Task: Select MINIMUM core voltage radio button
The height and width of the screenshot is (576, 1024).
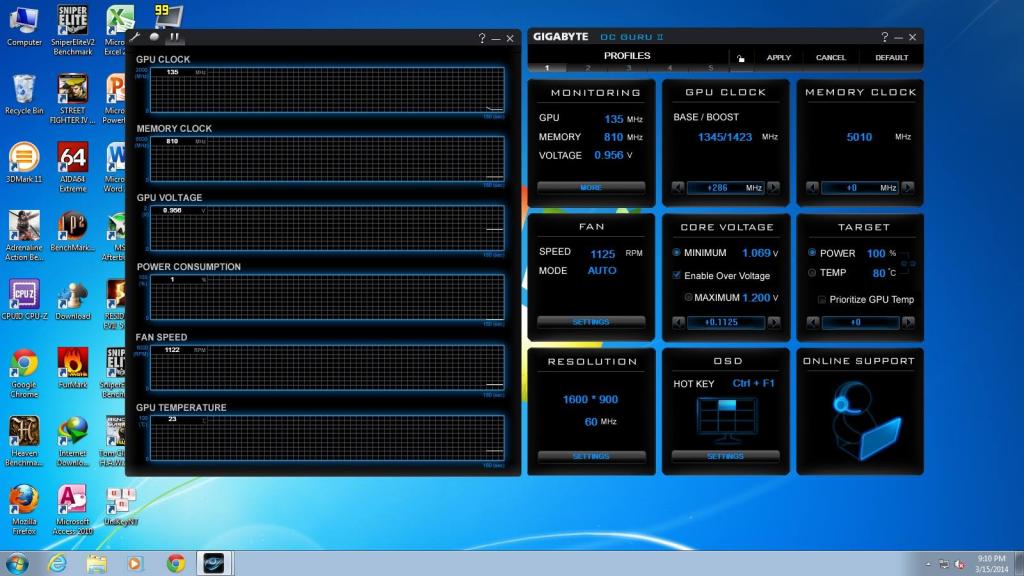Action: (677, 253)
